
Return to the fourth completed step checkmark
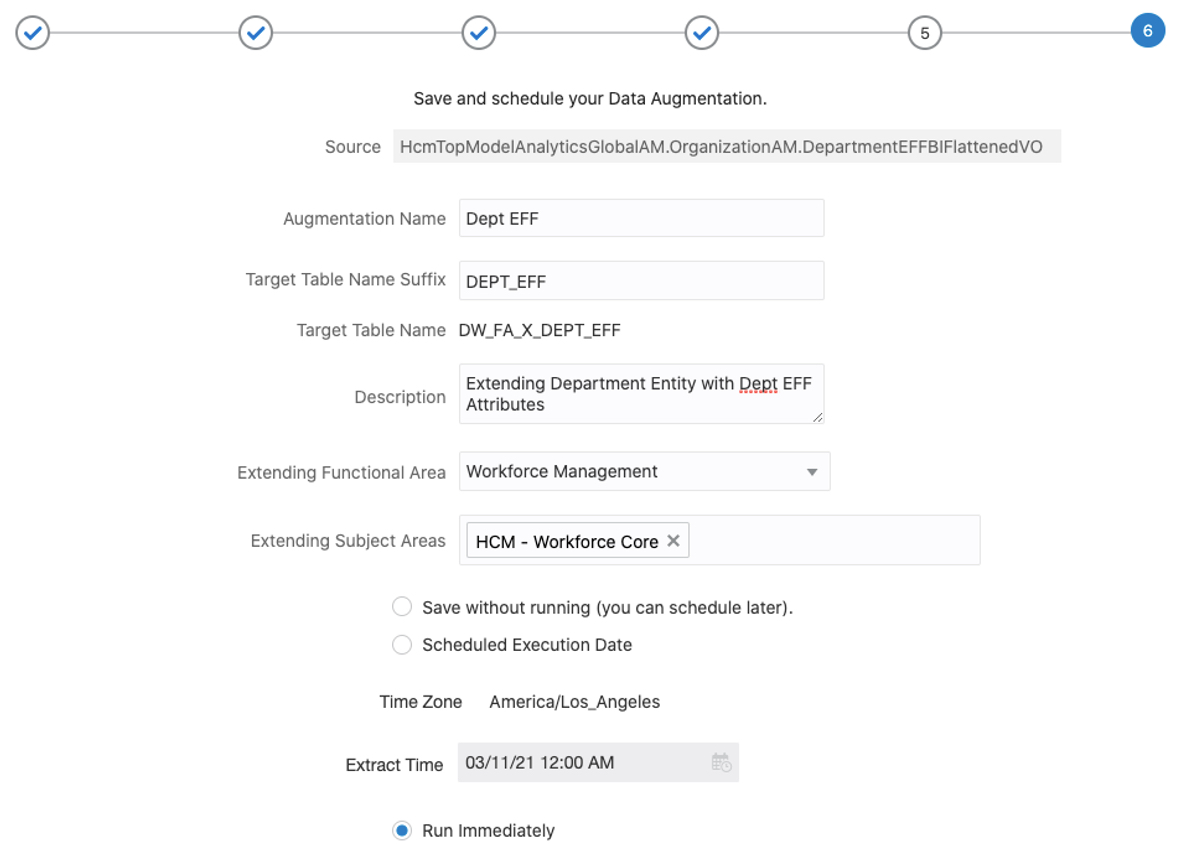pos(702,33)
